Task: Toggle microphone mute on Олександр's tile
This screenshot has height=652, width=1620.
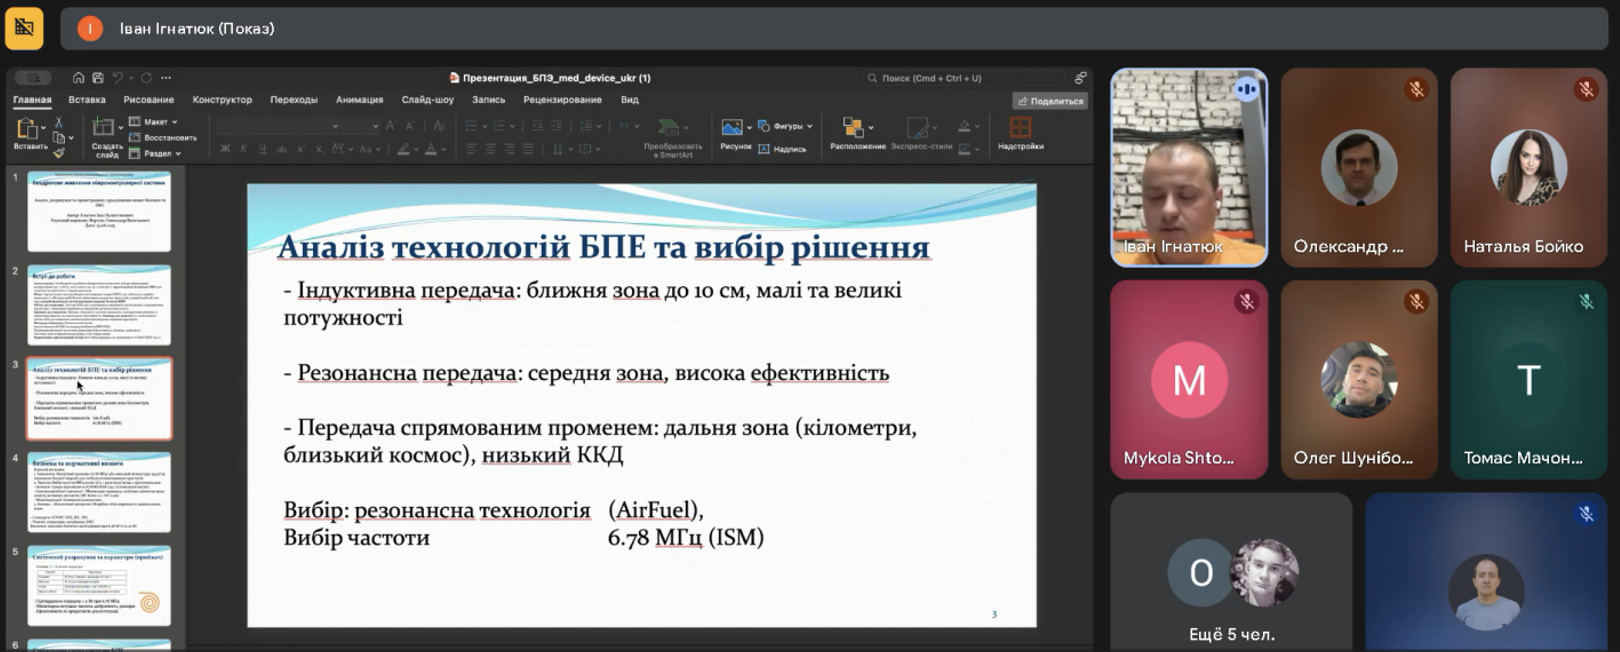Action: click(1416, 90)
